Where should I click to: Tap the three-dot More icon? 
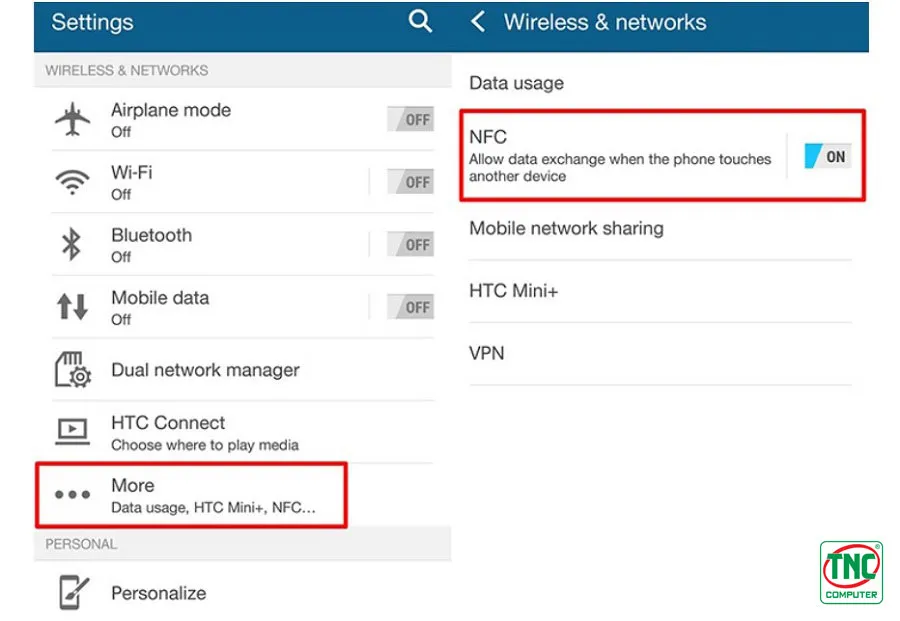[72, 494]
